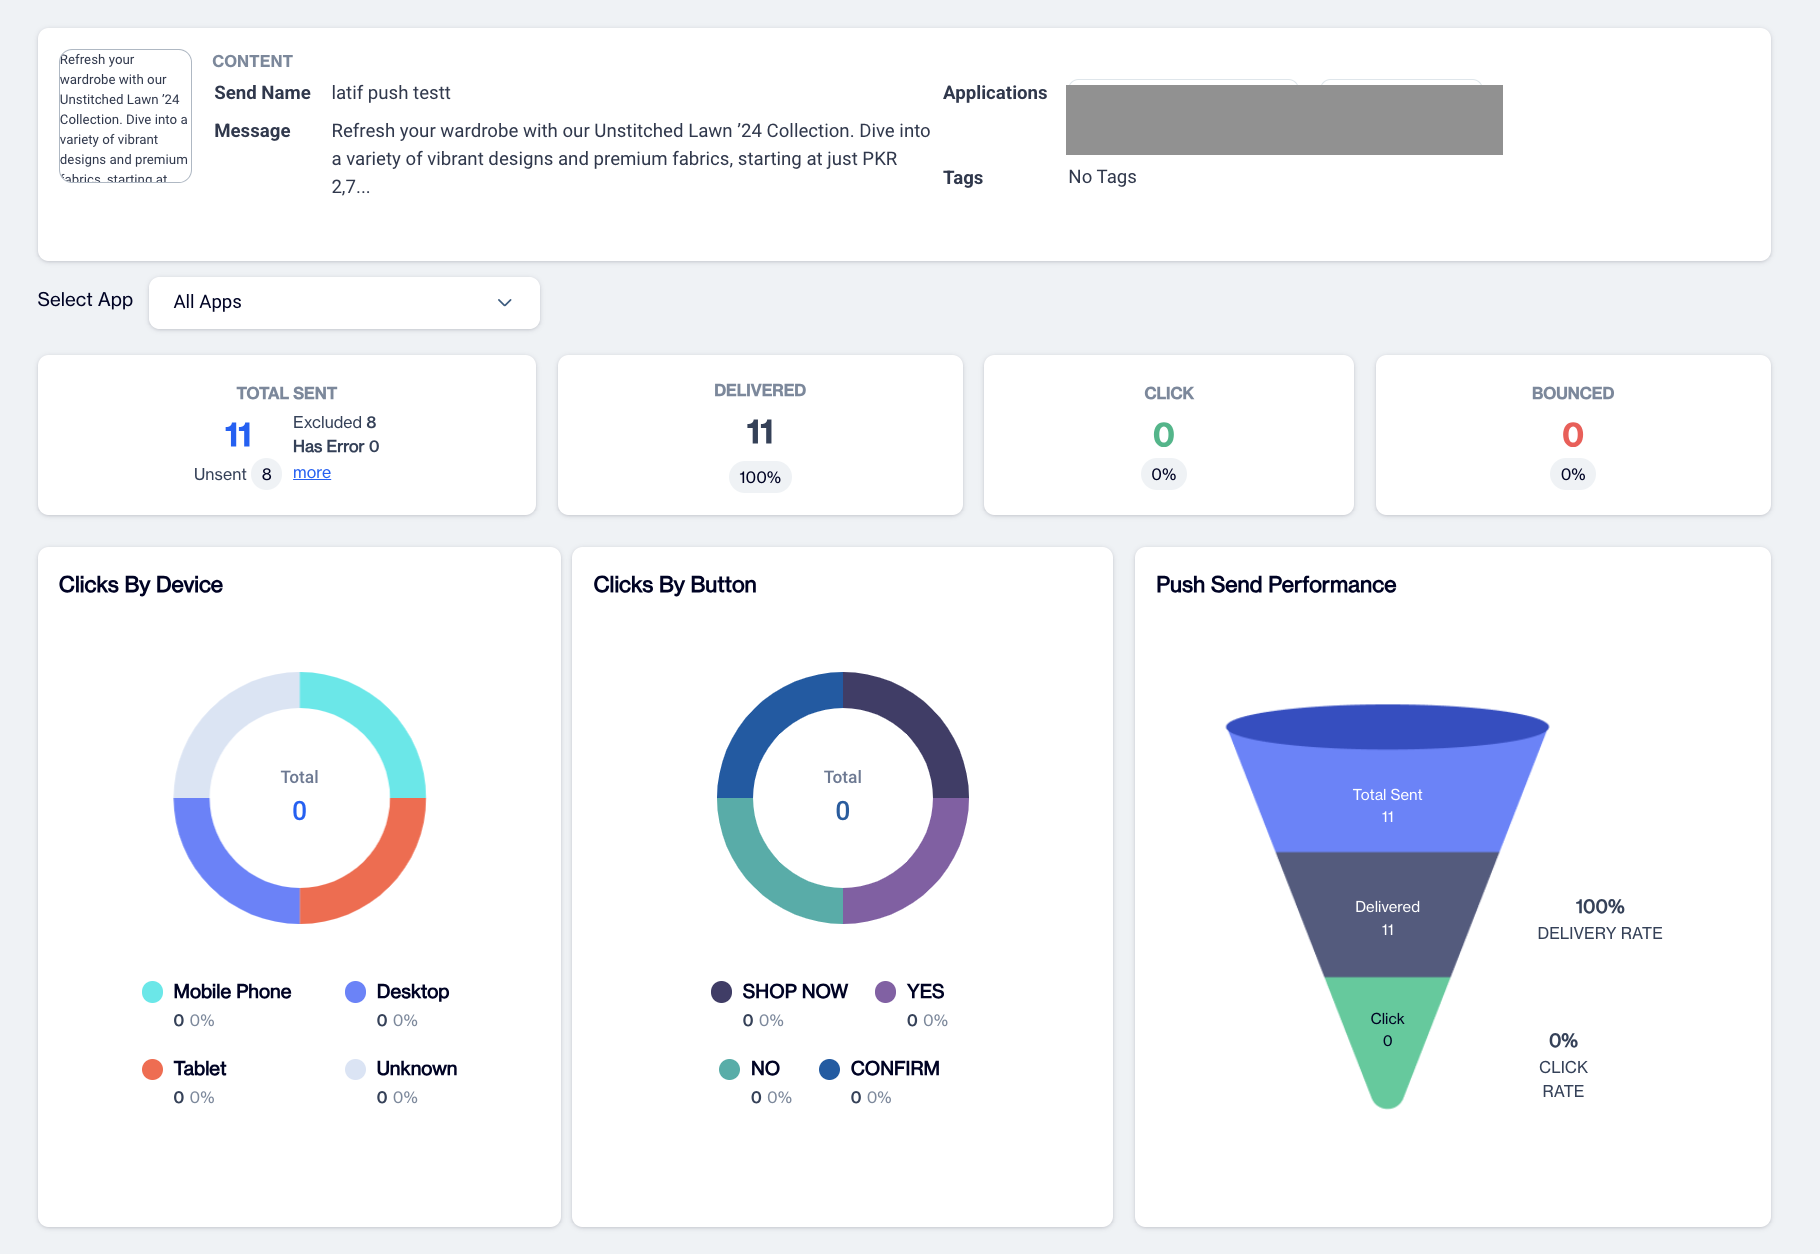The image size is (1820, 1254).
Task: Click the Delivered count 11
Action: tap(760, 432)
